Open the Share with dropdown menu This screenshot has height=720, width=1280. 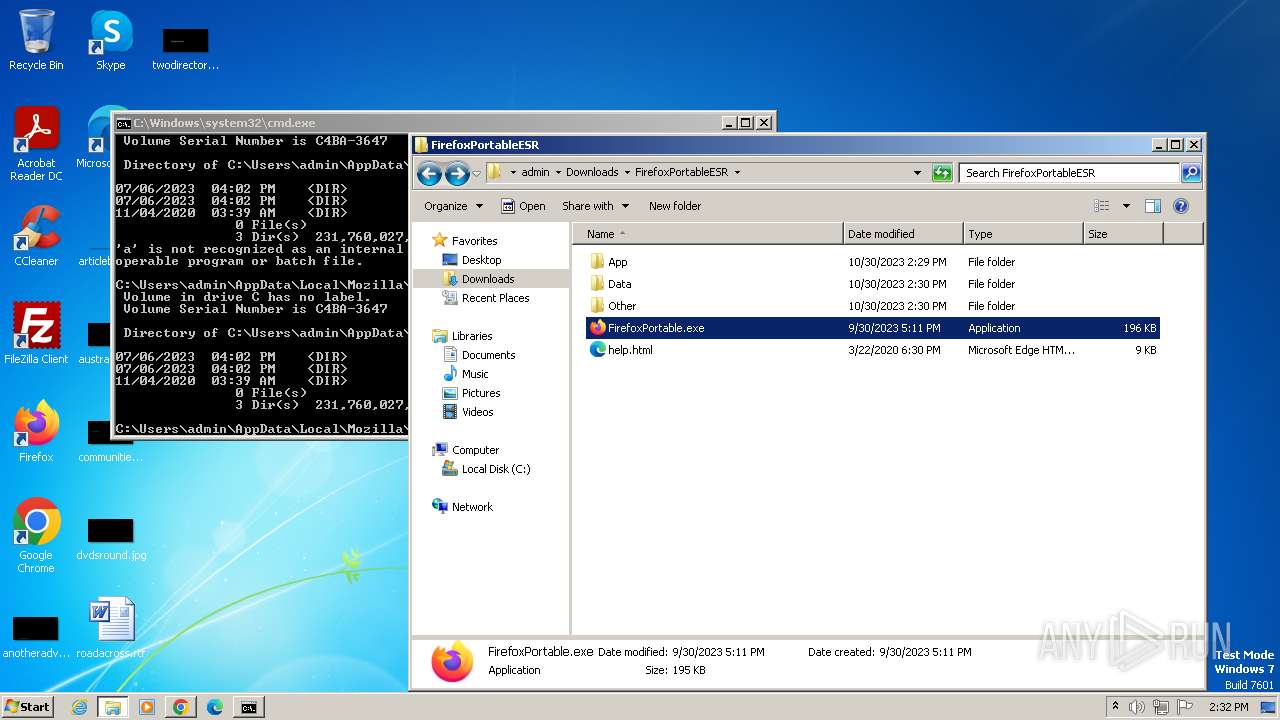coord(595,206)
